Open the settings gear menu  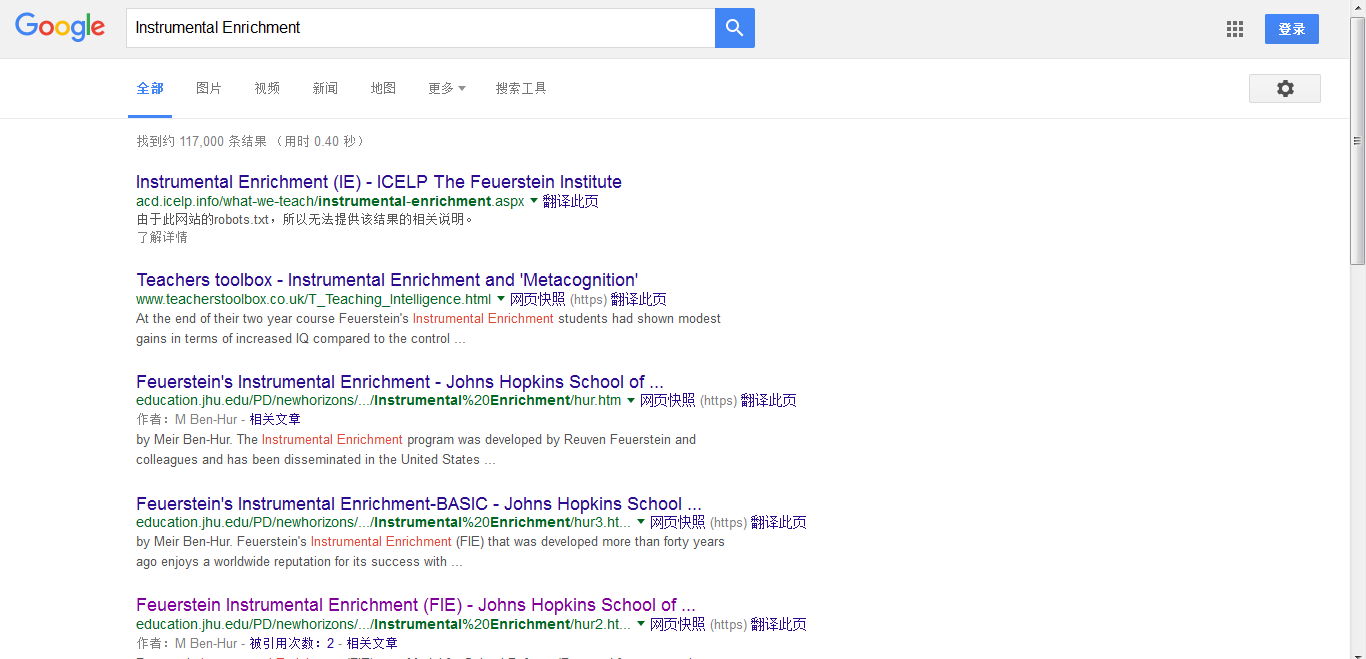coord(1285,88)
